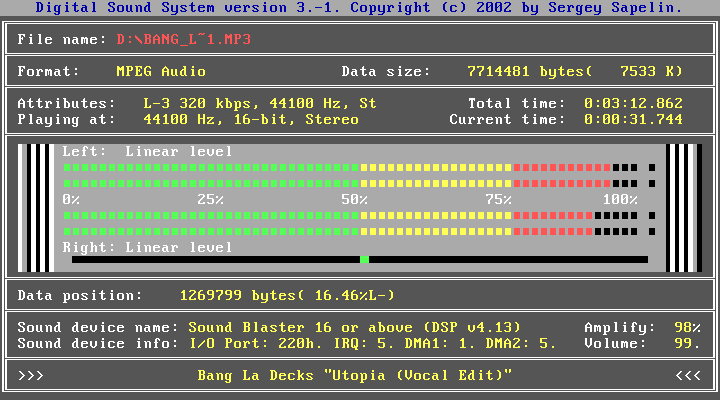Click the Current time: label
The width and height of the screenshot is (720, 400).
coord(507,119)
